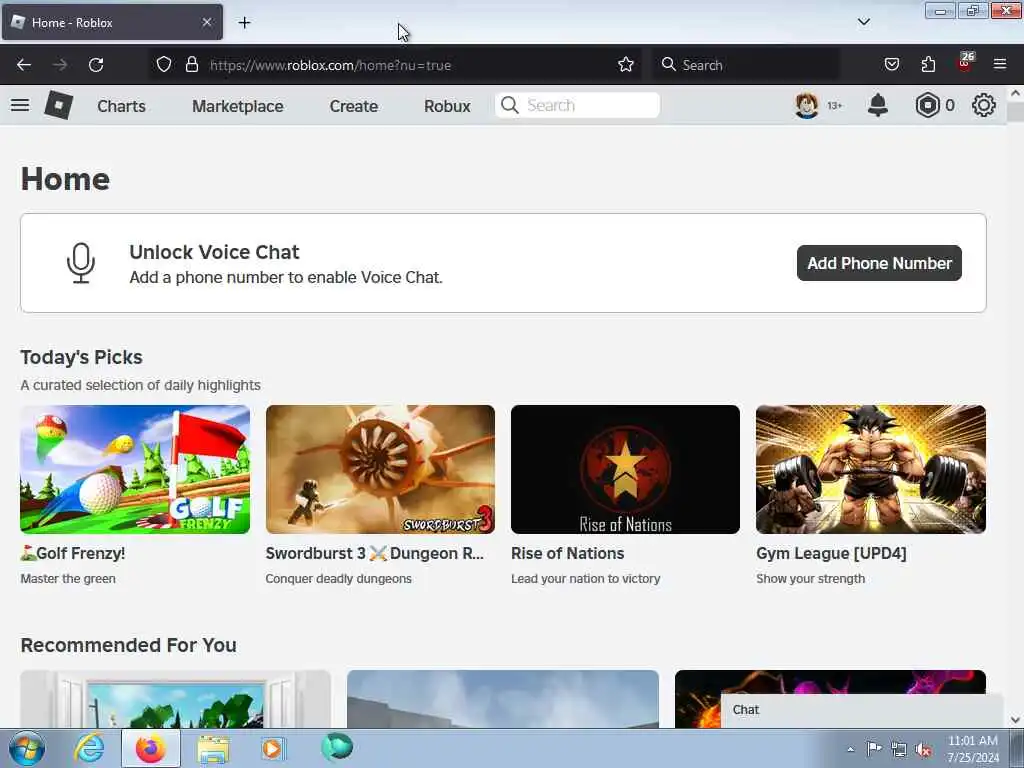The height and width of the screenshot is (768, 1024).
Task: Open the user avatar profile
Action: (x=807, y=105)
